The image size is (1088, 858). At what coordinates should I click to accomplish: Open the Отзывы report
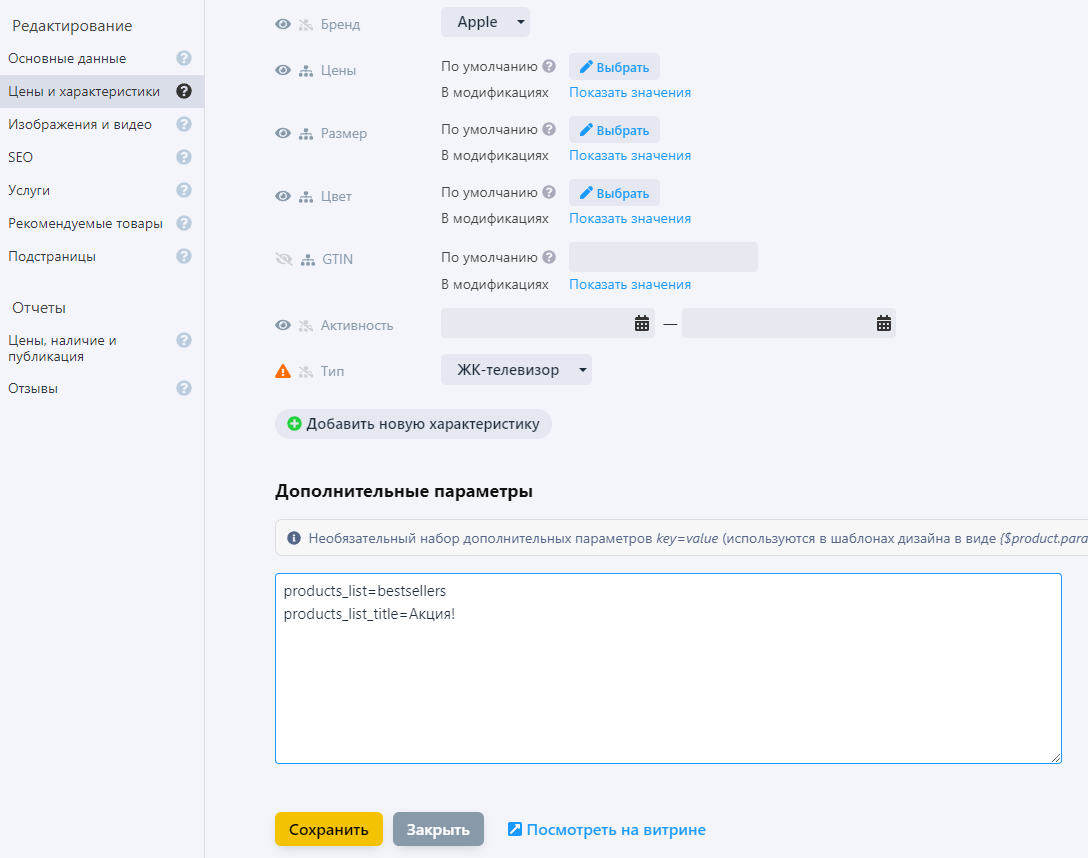(33, 388)
